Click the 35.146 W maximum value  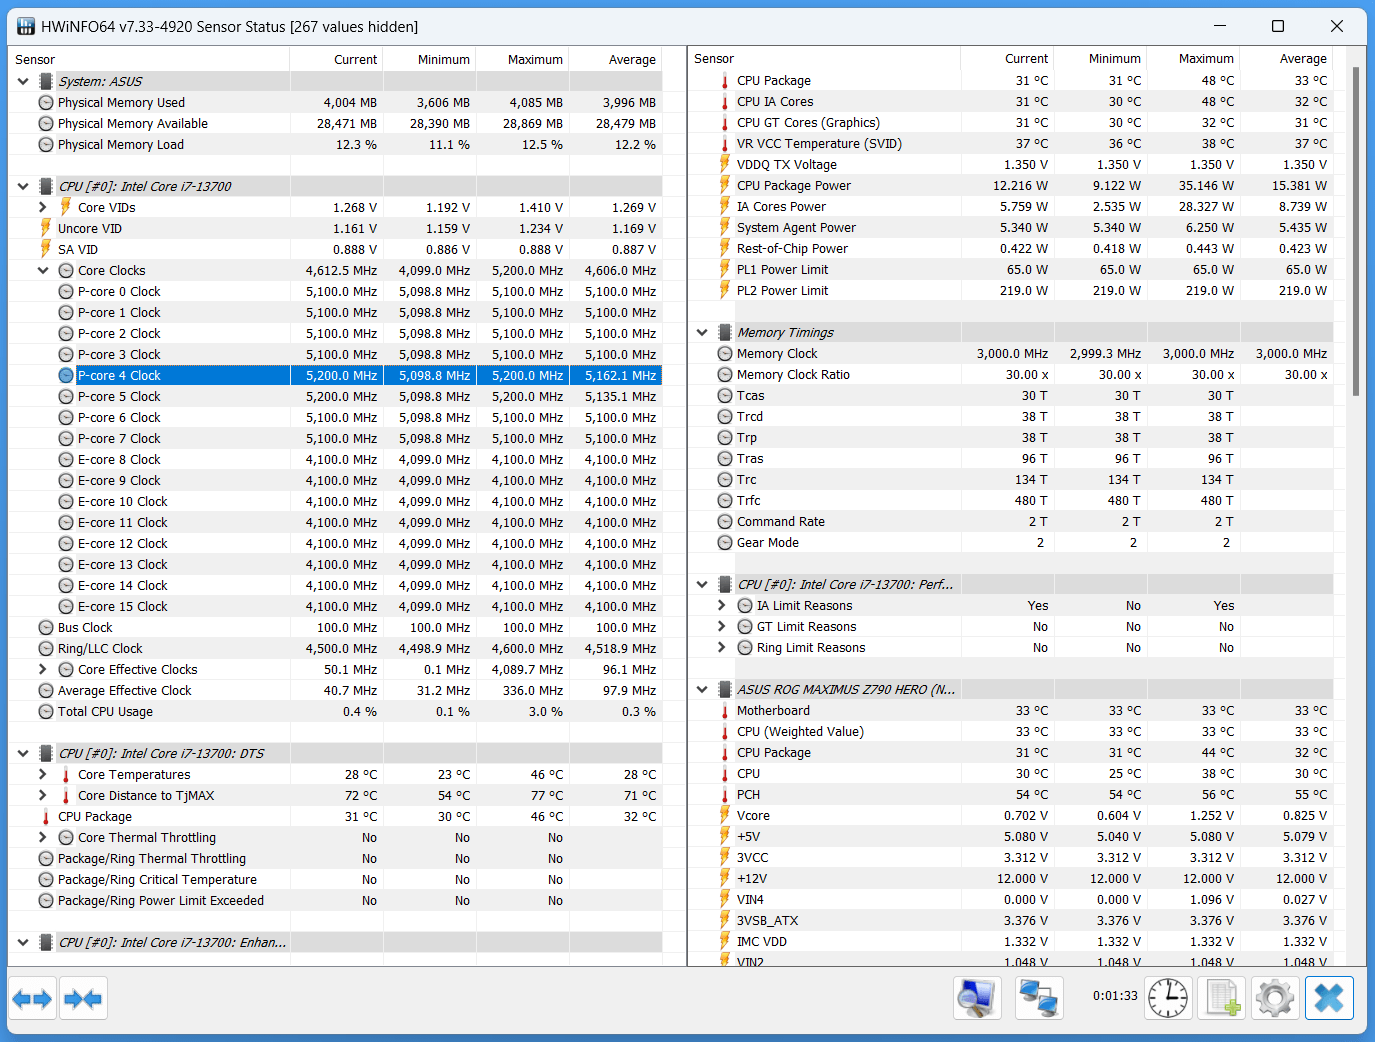[x=1206, y=185]
